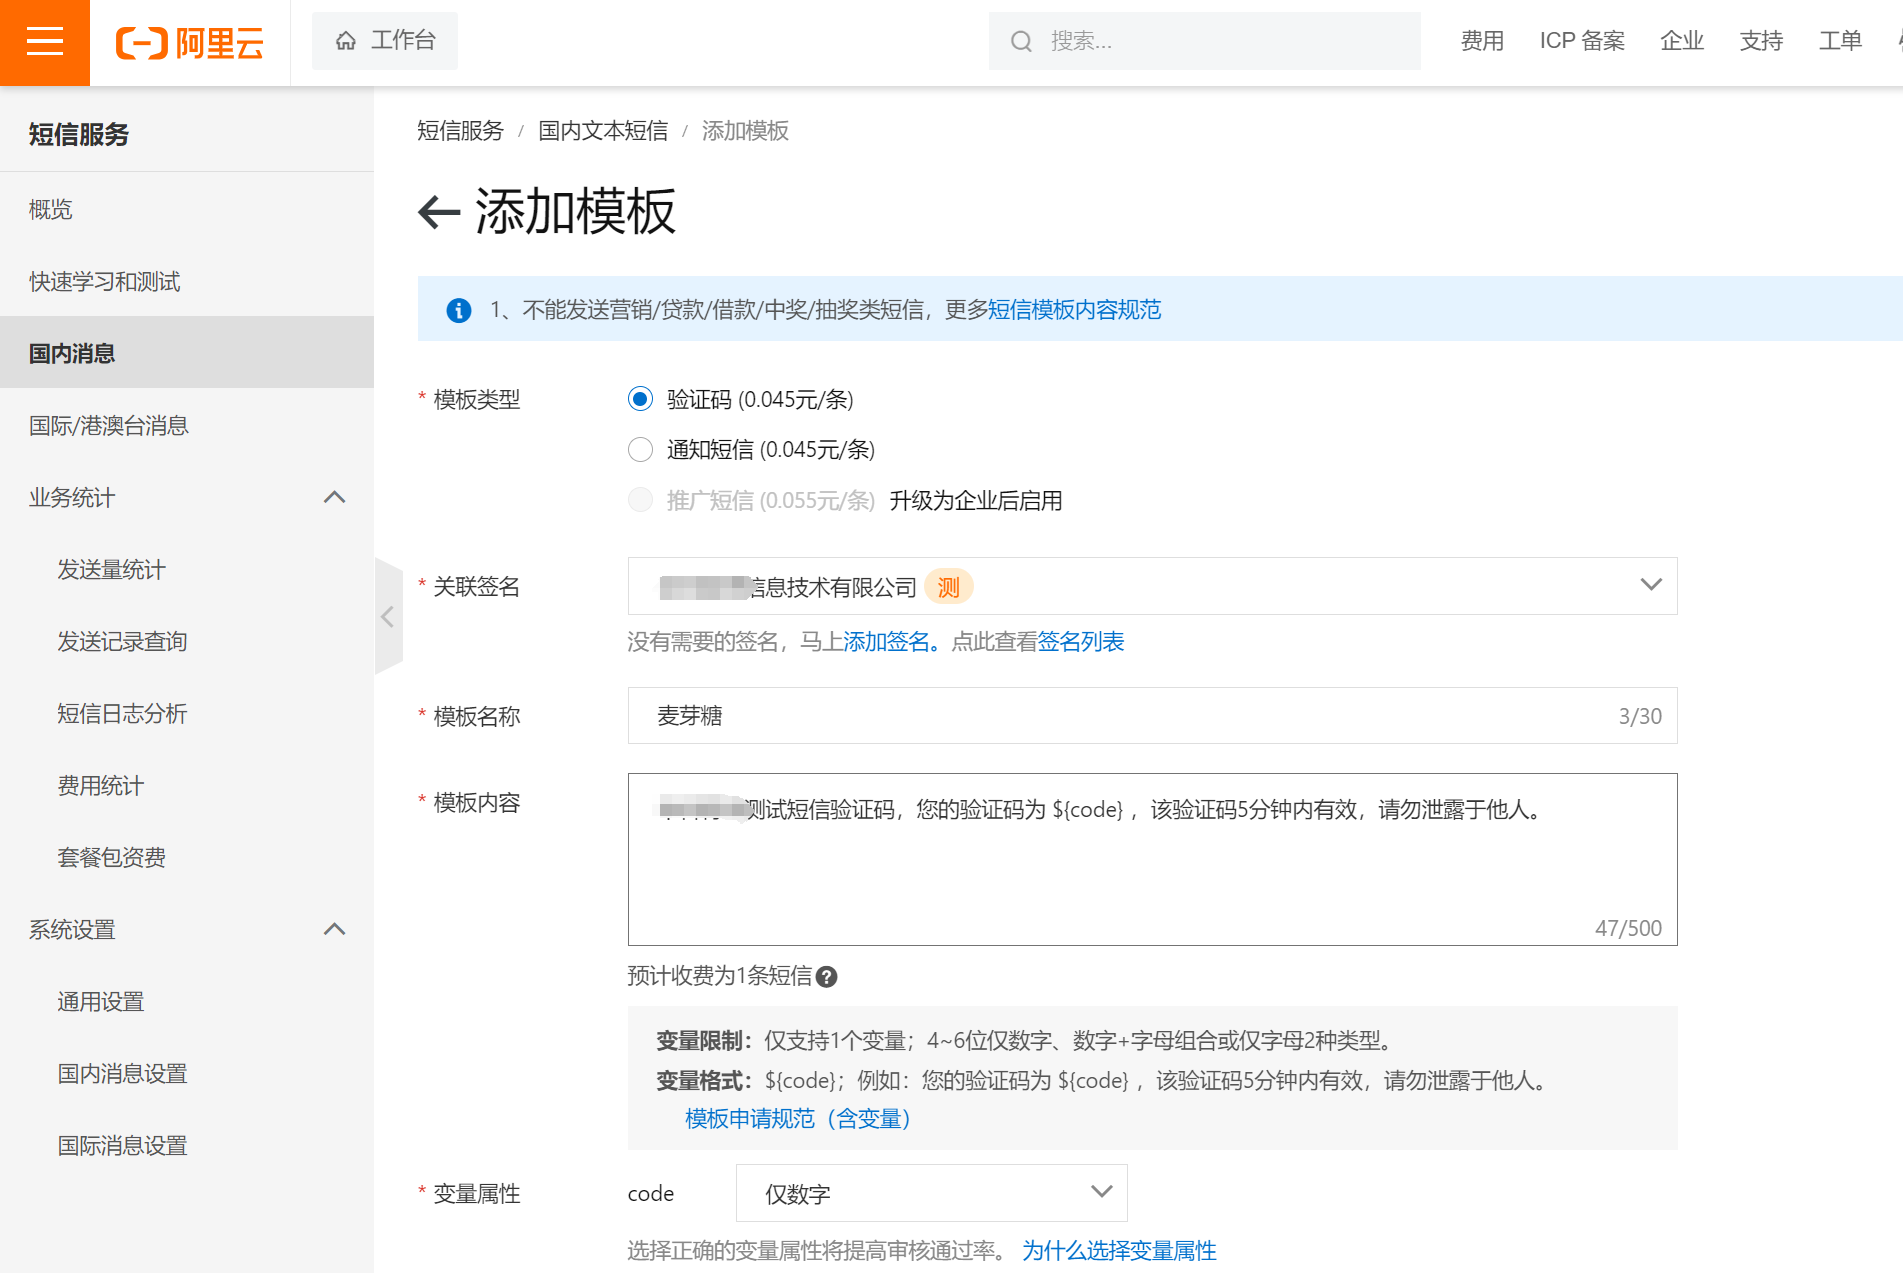Screen dimensions: 1903x1273
Task: Click the 测 badge on signature
Action: pyautogui.click(x=949, y=587)
